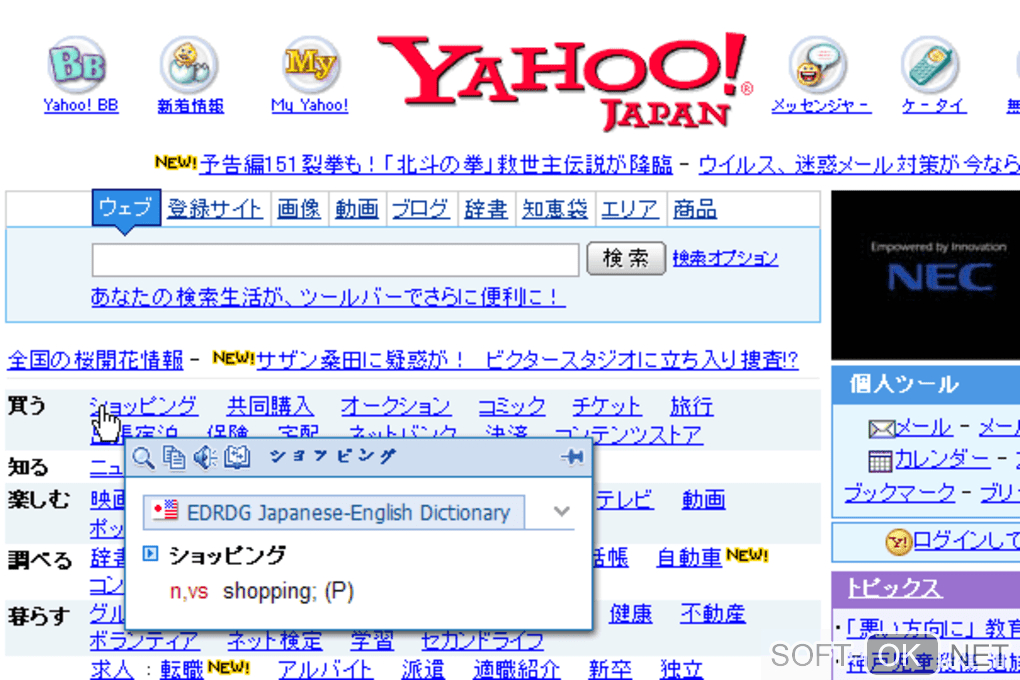Open the 健康 link
Image resolution: width=1020 pixels, height=680 pixels.
(x=630, y=614)
